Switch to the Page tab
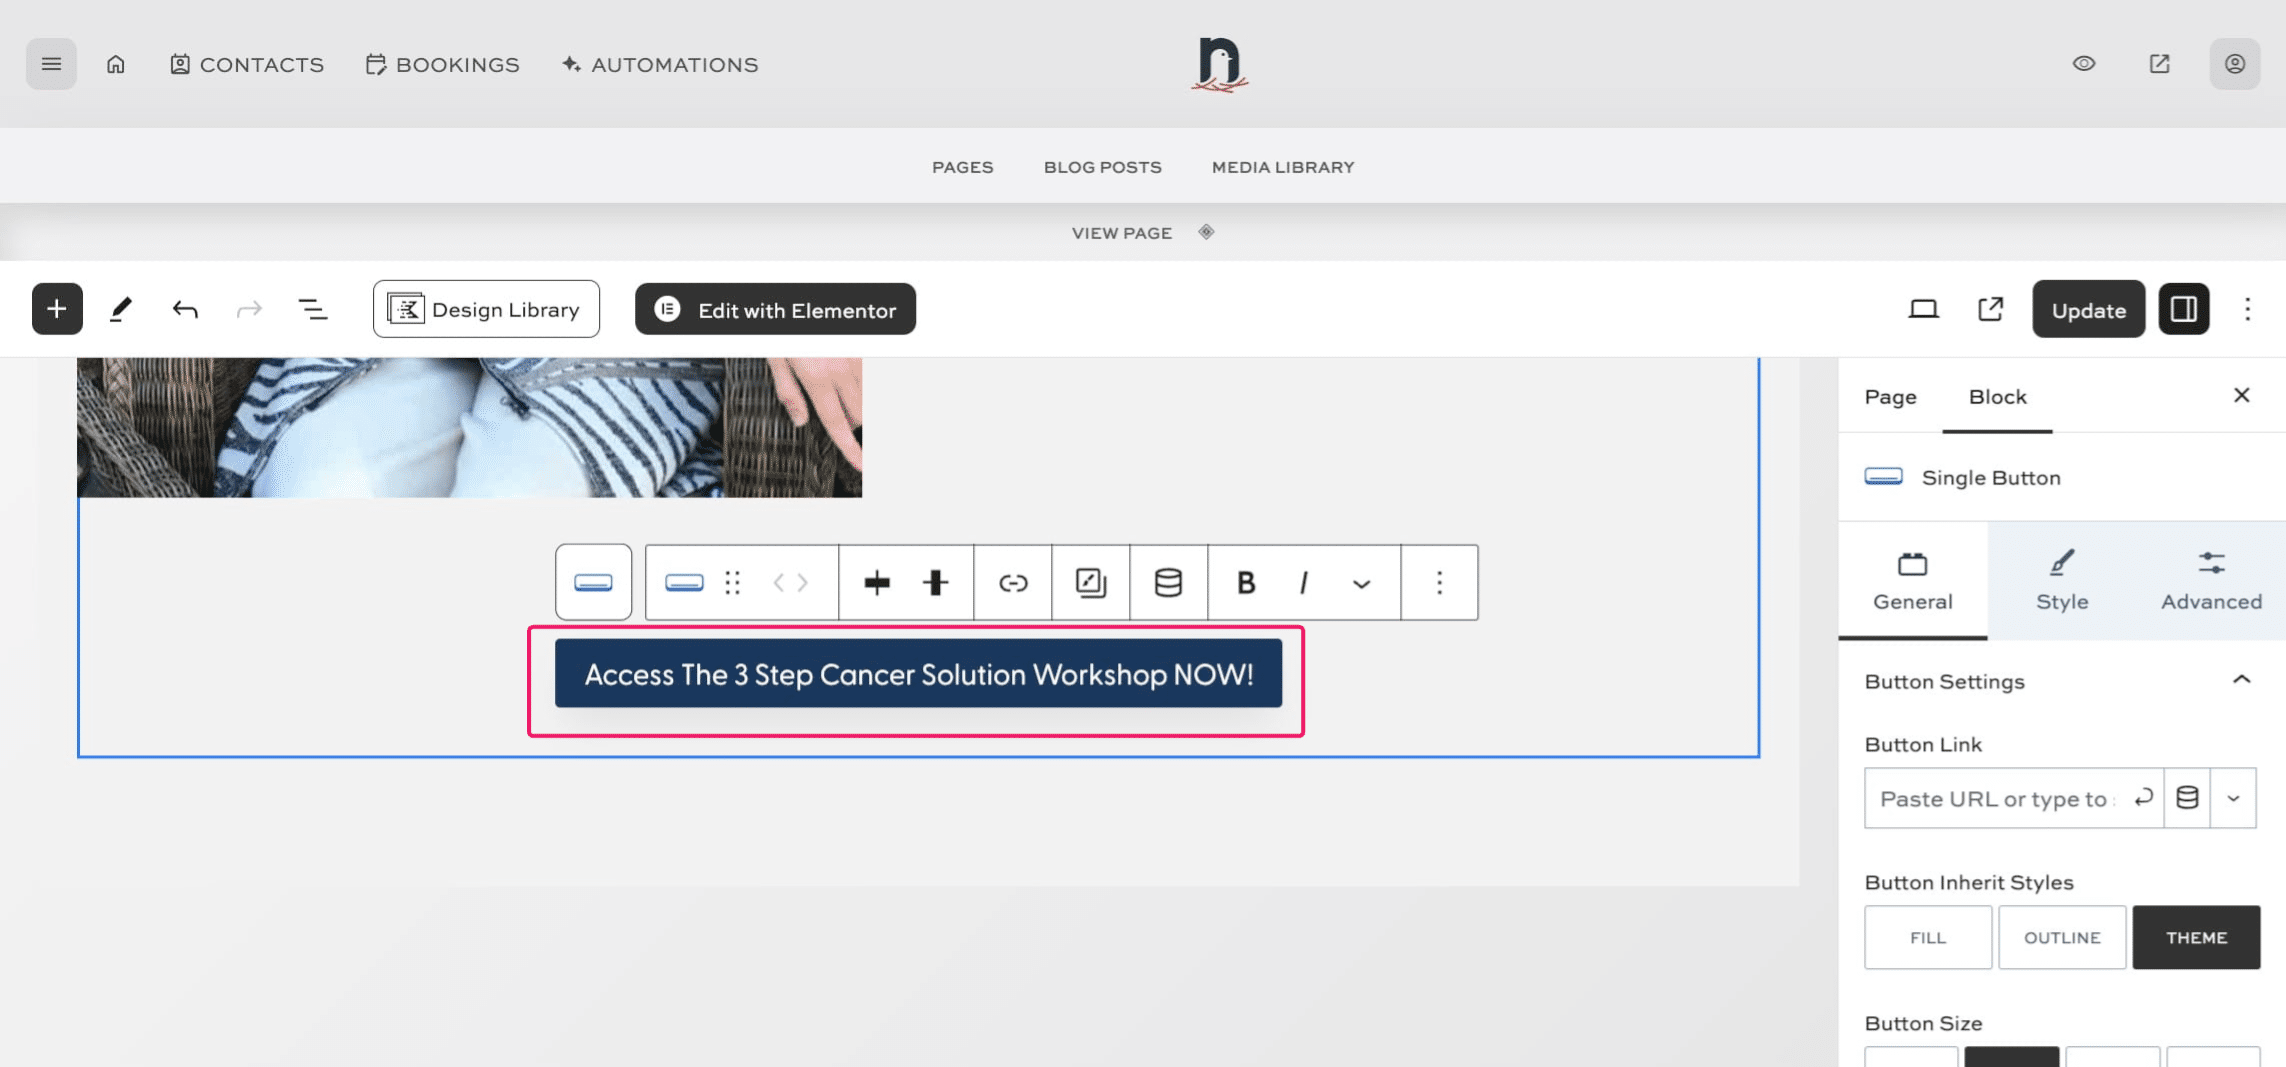 pyautogui.click(x=1890, y=397)
